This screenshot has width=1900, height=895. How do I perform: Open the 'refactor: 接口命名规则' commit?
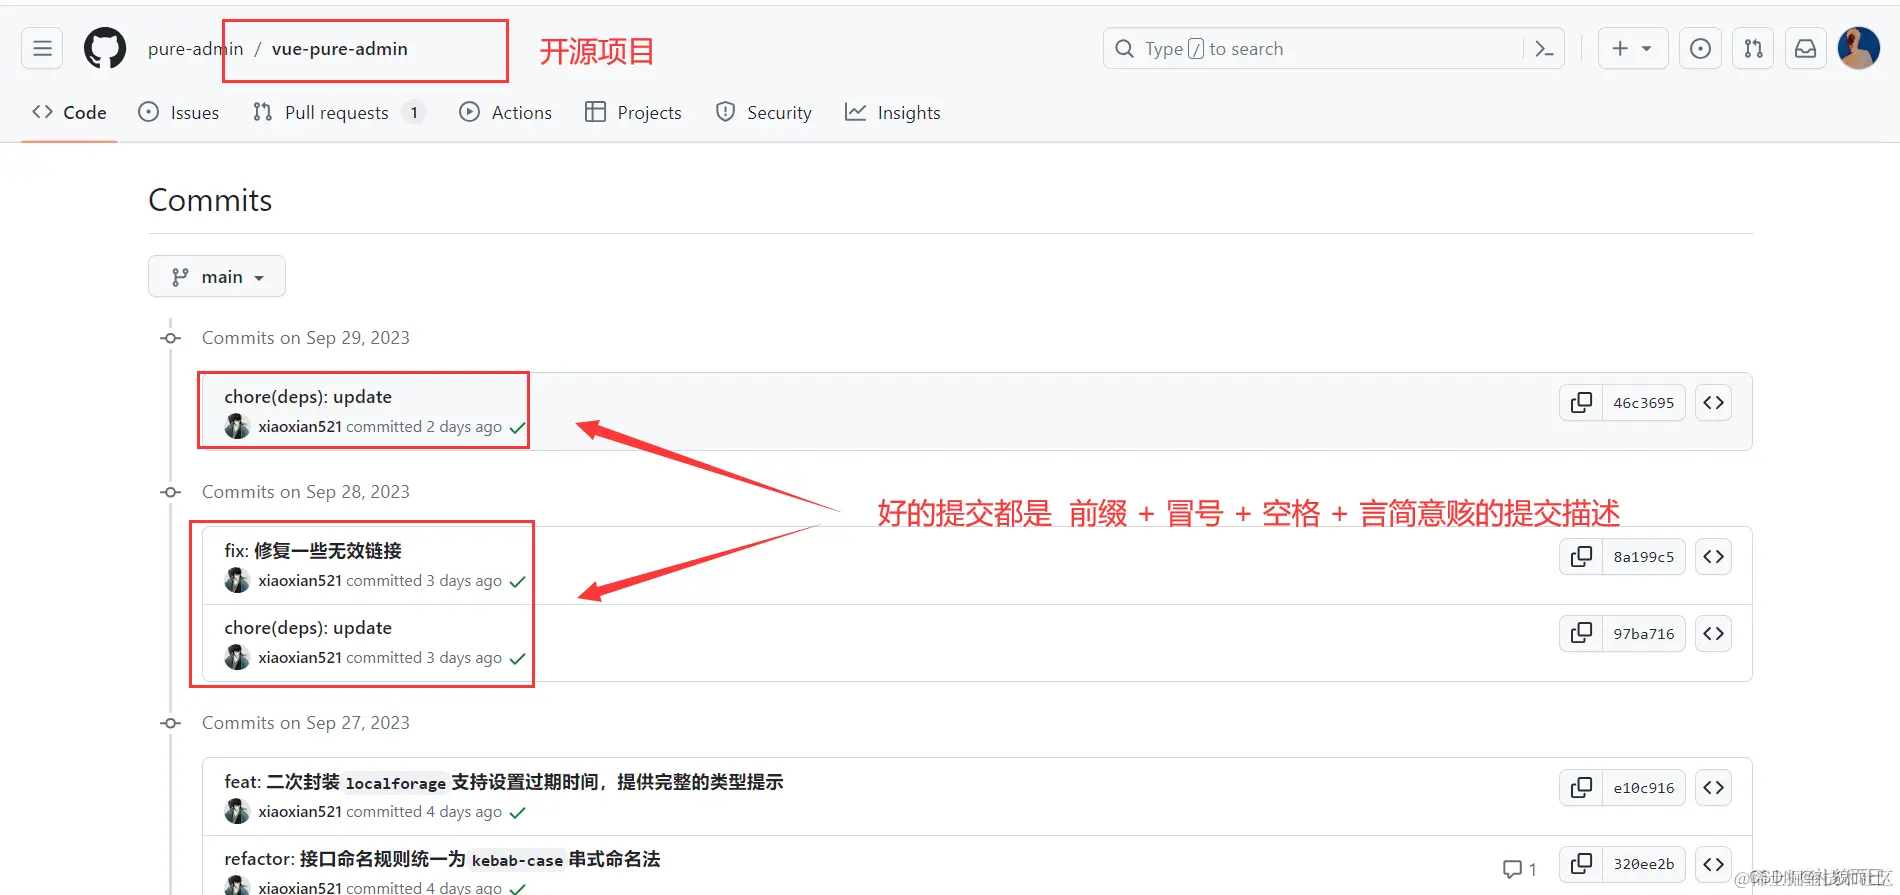tap(442, 859)
